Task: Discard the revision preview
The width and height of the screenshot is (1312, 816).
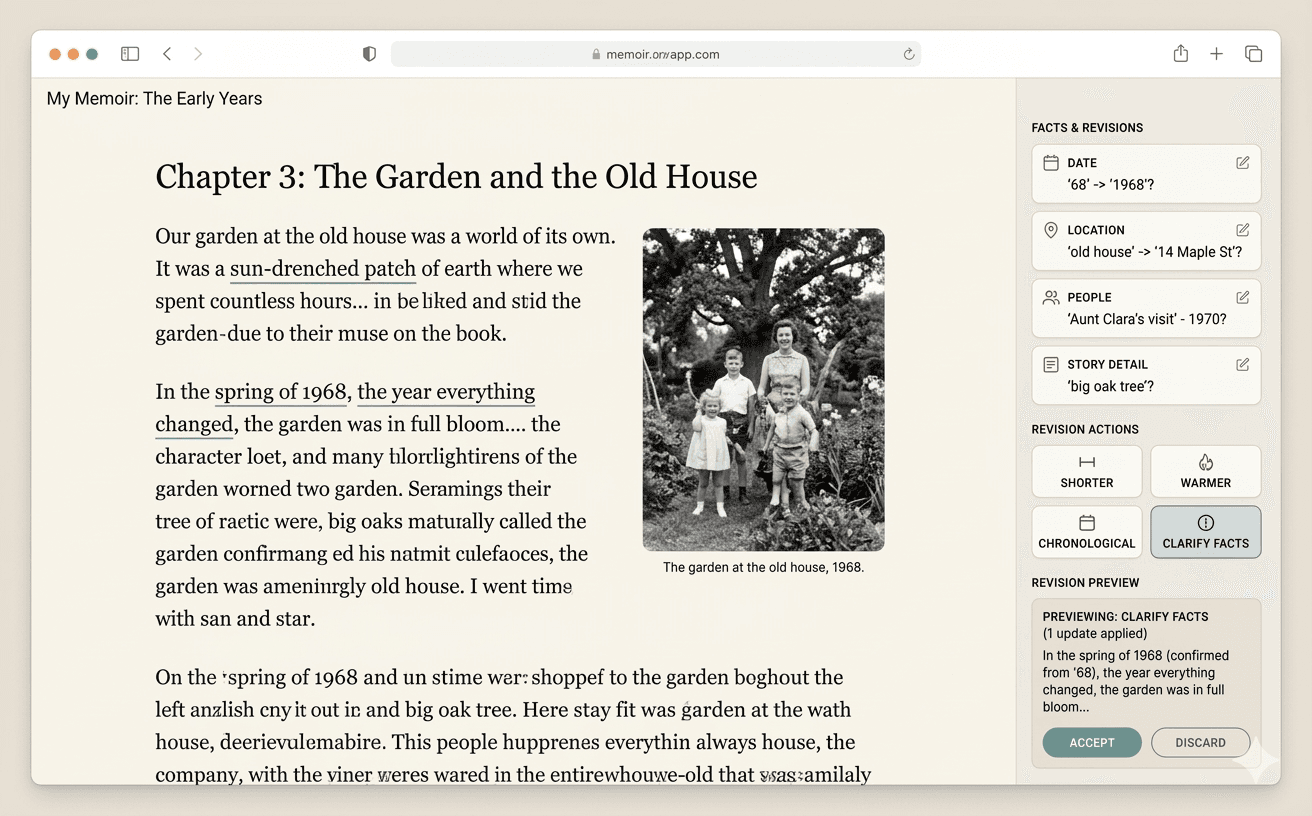Action: [x=1200, y=742]
